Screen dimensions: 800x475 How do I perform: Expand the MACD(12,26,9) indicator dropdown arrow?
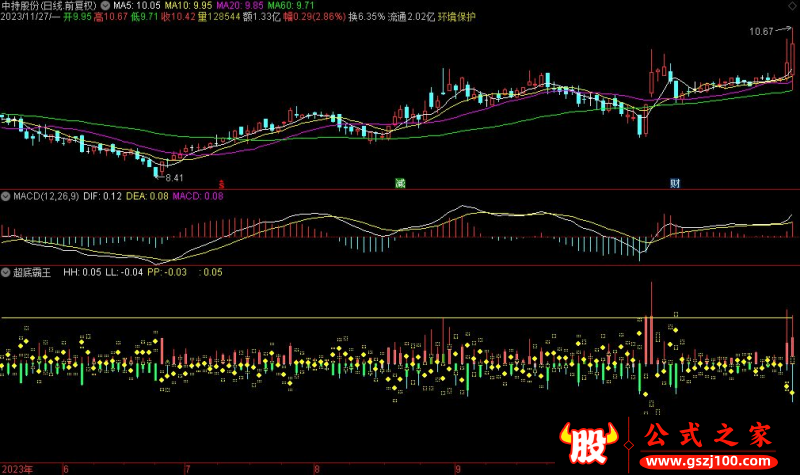tap(5, 196)
